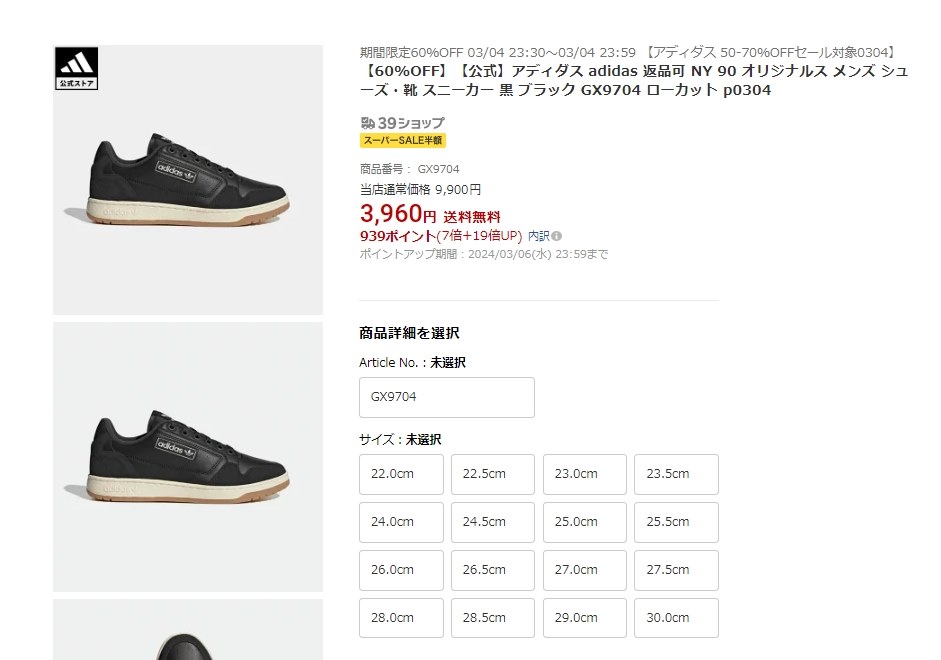Viewport: 941px width, 660px height.
Task: Click the 内訳 points breakdown link
Action: tap(538, 236)
